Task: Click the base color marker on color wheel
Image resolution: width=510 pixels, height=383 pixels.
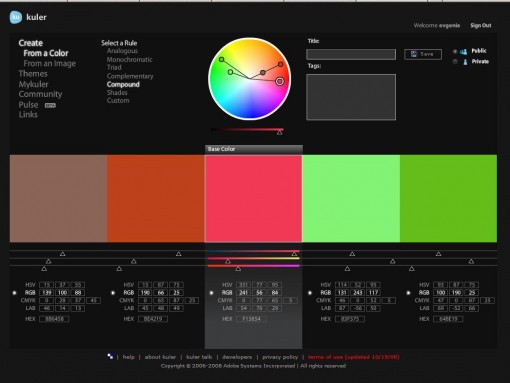Action: (x=280, y=81)
